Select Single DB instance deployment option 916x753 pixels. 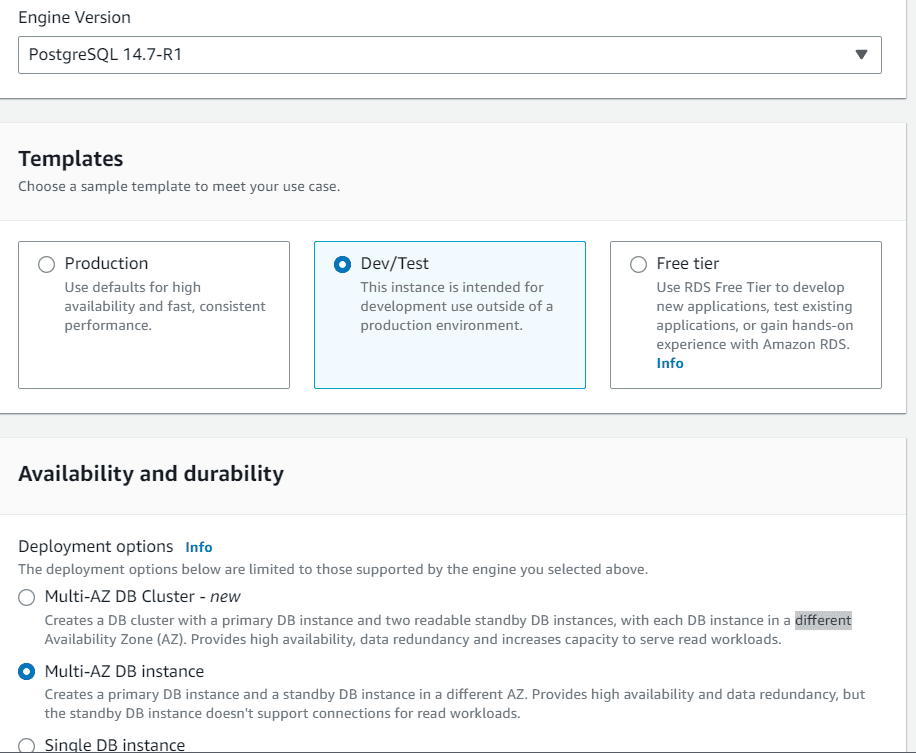click(26, 745)
